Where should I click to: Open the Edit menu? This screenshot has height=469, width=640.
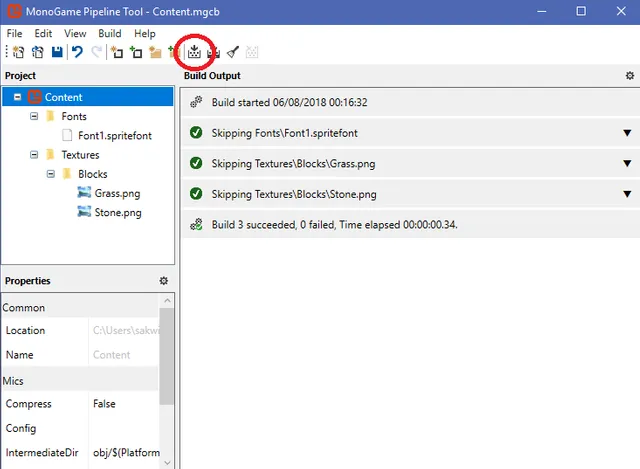(x=43, y=33)
